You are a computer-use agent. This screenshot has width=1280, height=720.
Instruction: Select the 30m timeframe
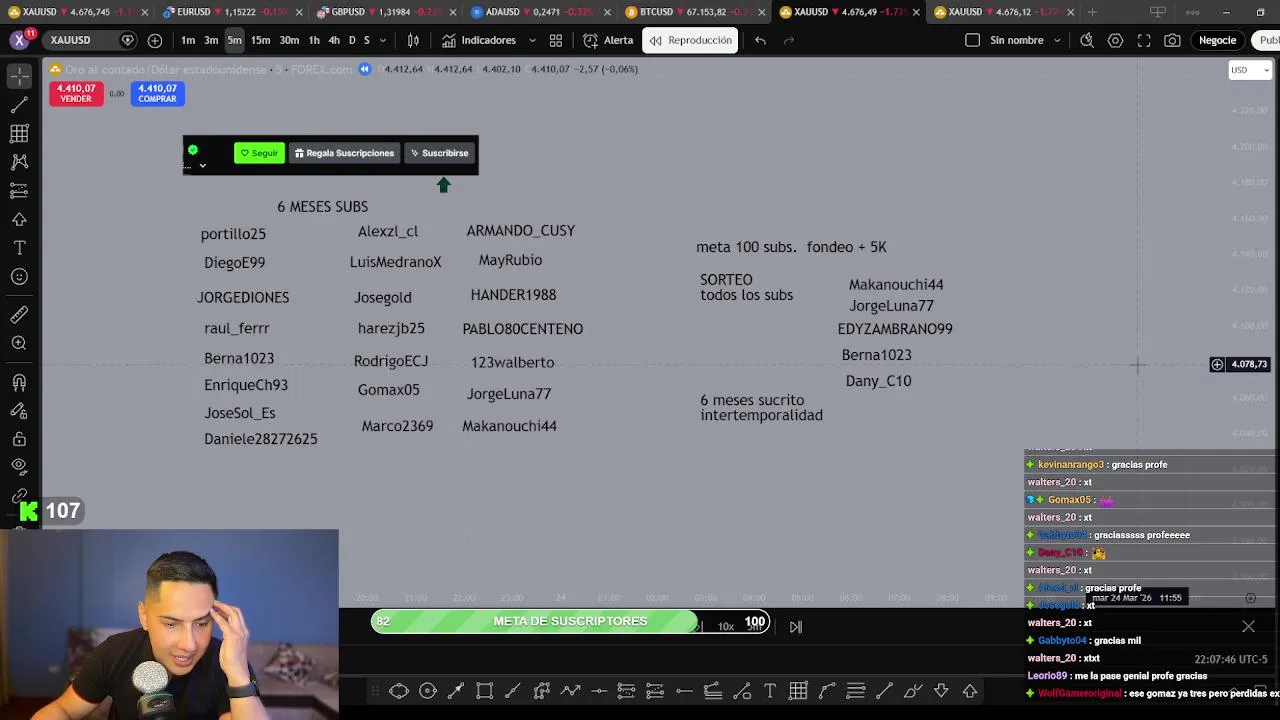(289, 40)
